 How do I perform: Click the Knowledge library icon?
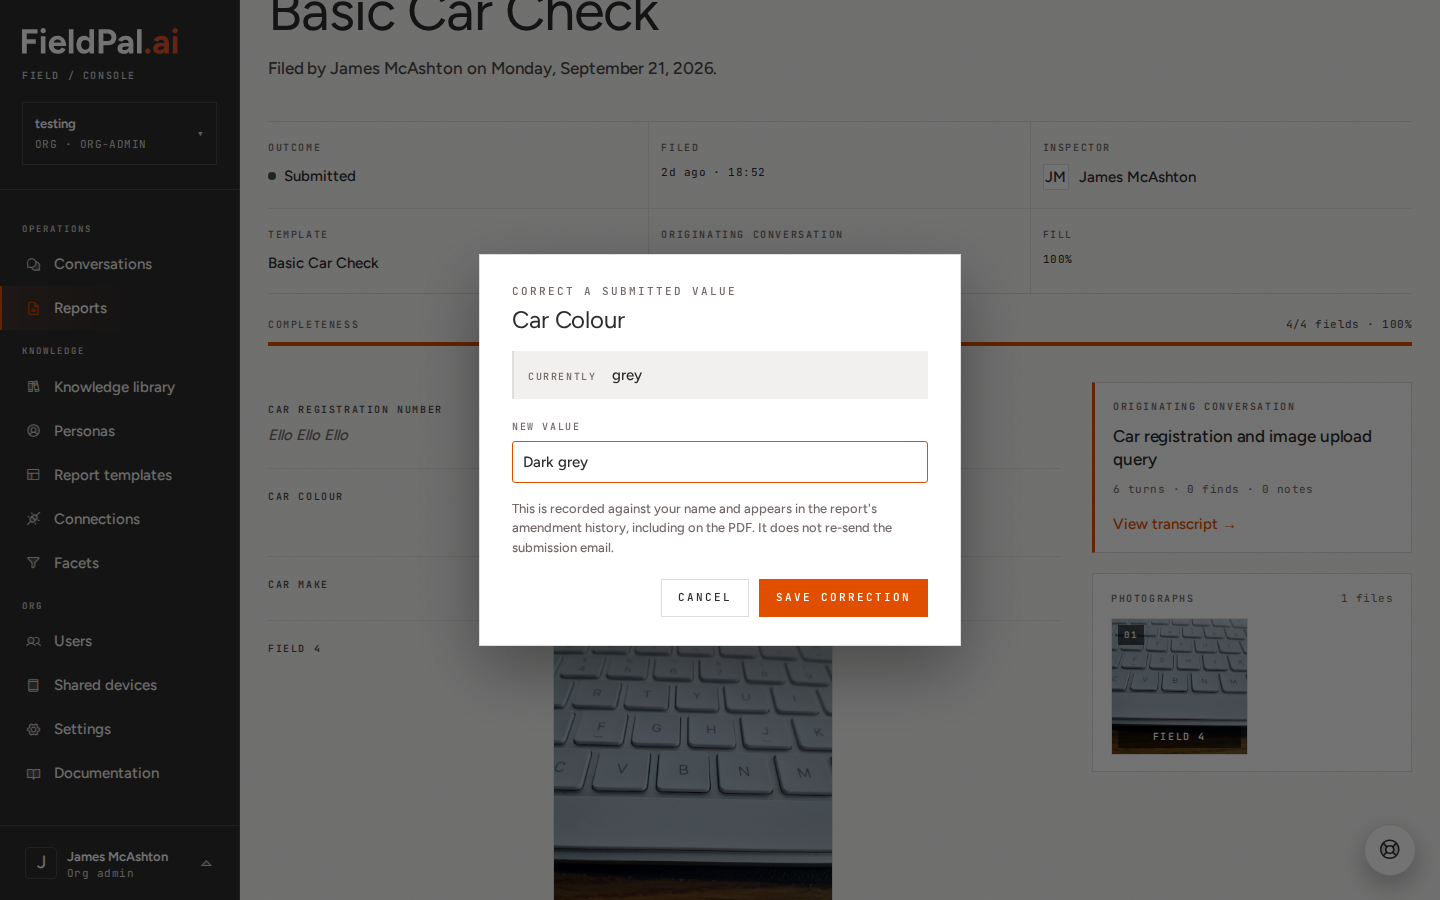(33, 387)
